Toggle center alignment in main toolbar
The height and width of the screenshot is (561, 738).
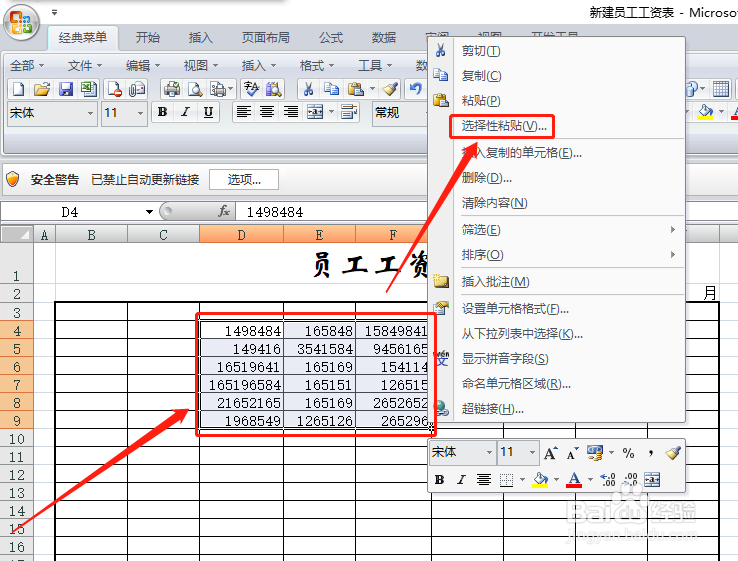(267, 112)
